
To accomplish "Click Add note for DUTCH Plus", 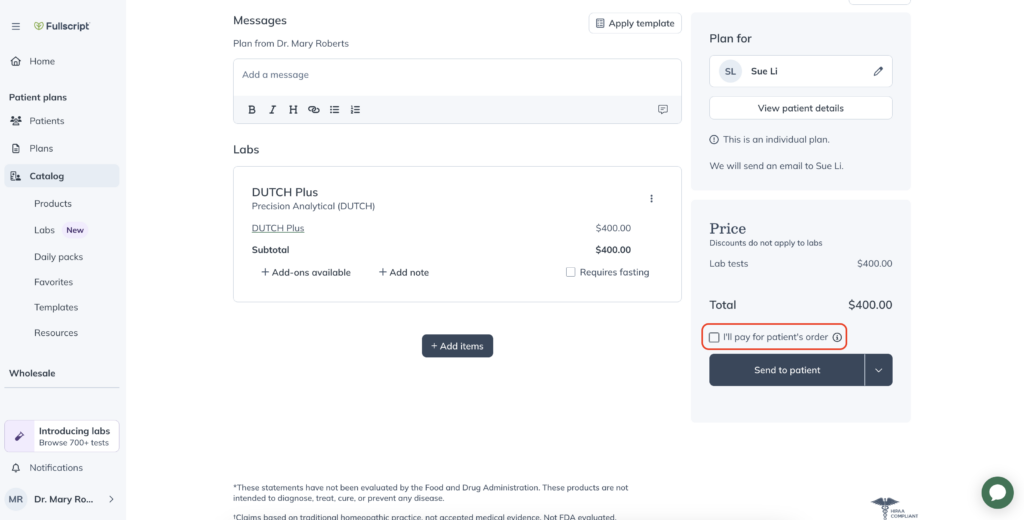I will [404, 272].
